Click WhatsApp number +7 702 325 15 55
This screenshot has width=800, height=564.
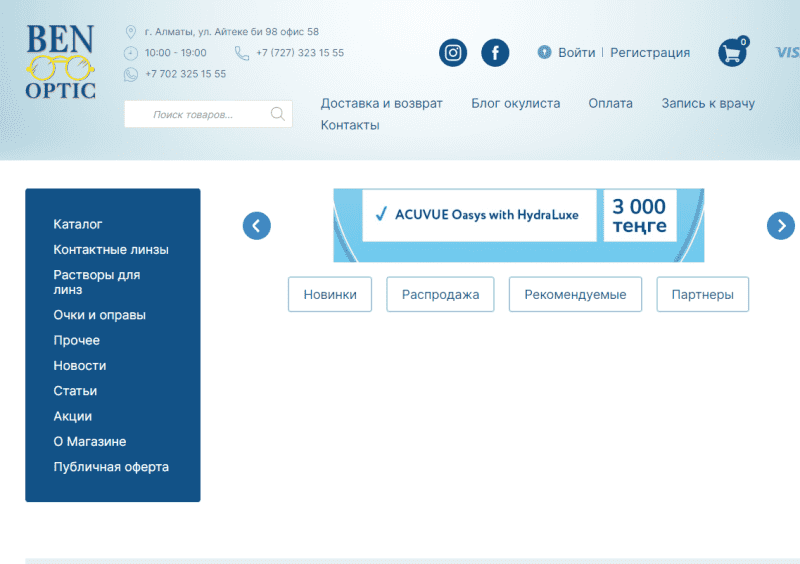point(186,74)
